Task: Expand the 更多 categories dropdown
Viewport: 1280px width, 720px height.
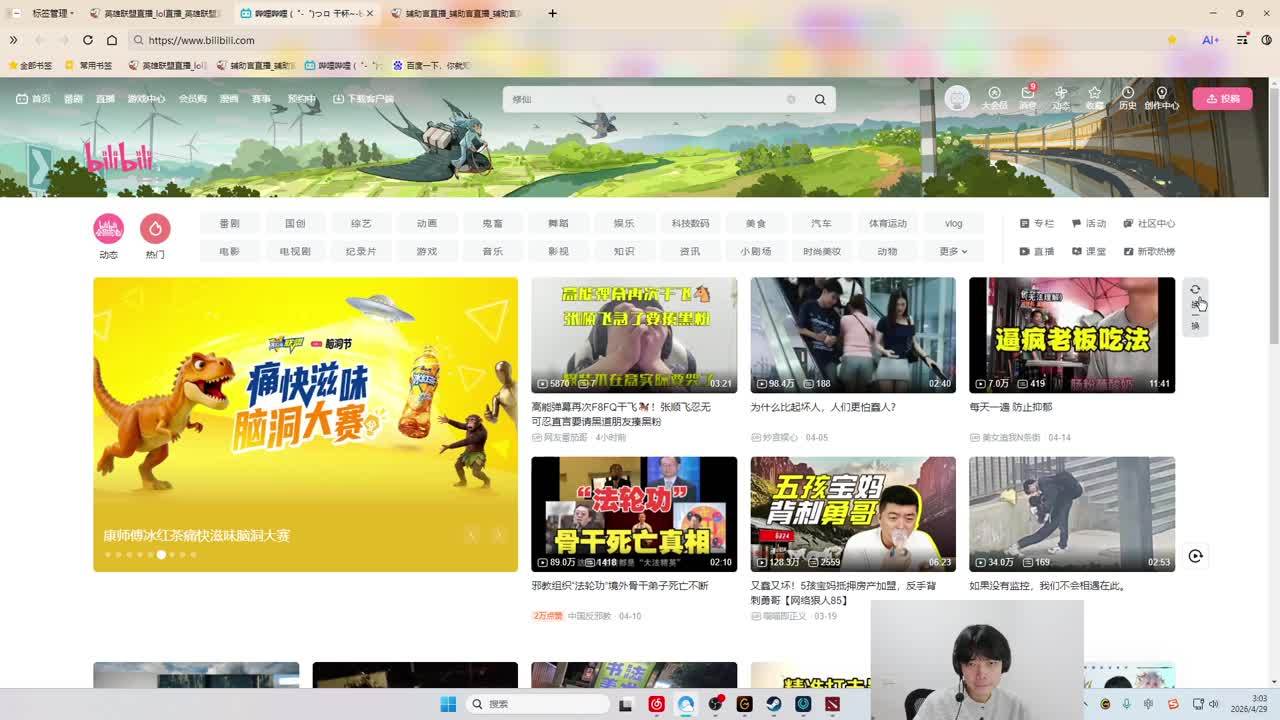Action: point(953,252)
